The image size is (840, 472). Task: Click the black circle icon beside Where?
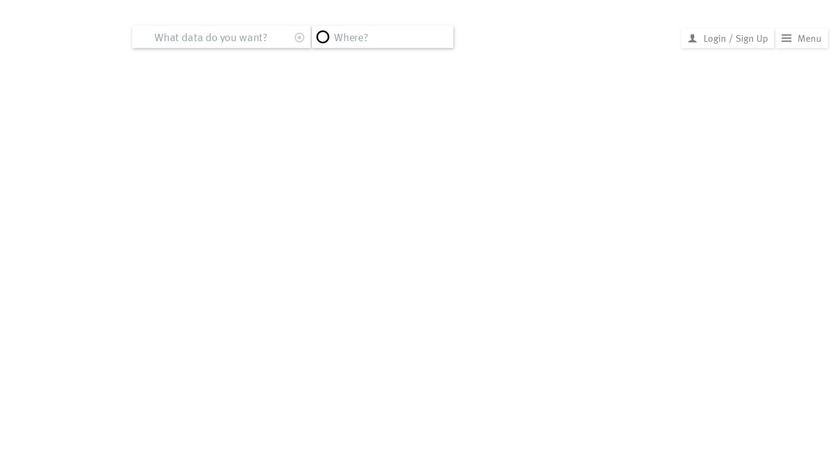pyautogui.click(x=322, y=37)
